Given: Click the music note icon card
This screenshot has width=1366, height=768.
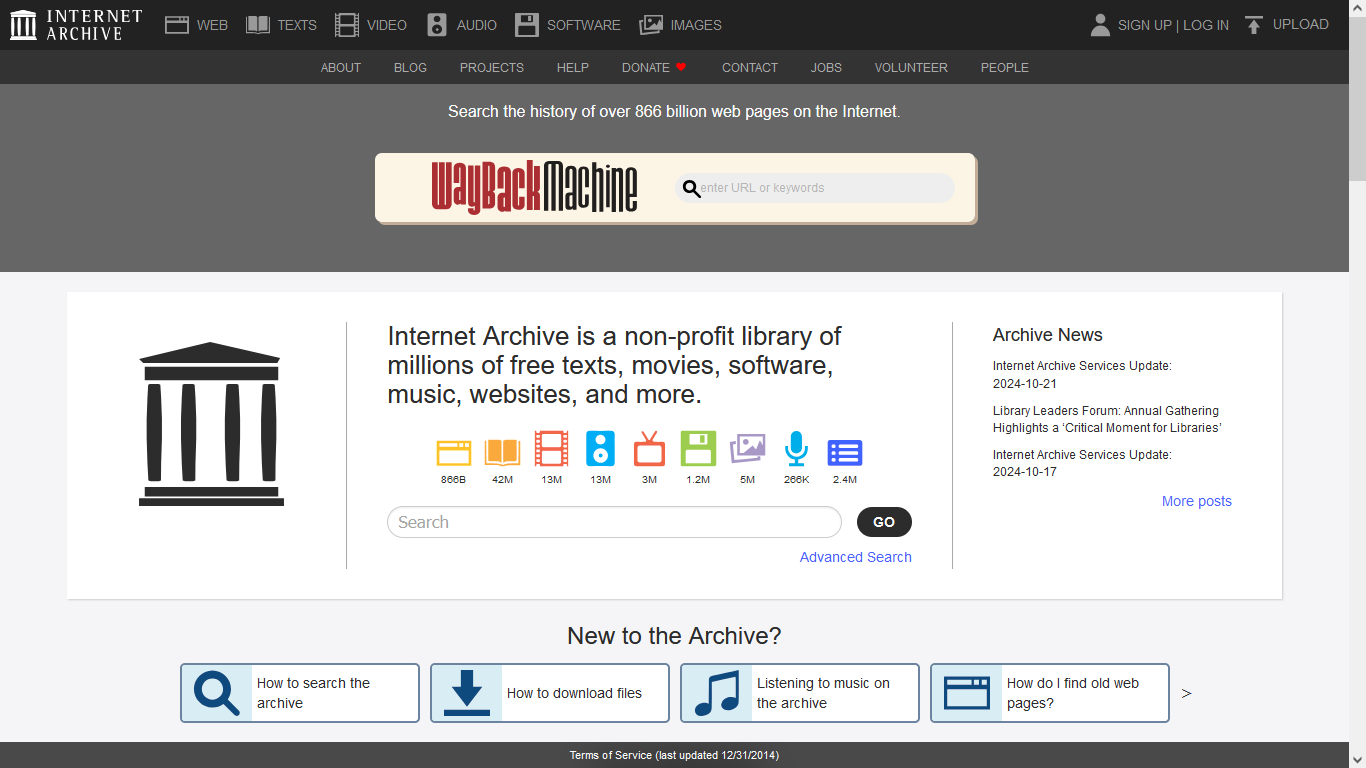Looking at the screenshot, I should [x=717, y=692].
